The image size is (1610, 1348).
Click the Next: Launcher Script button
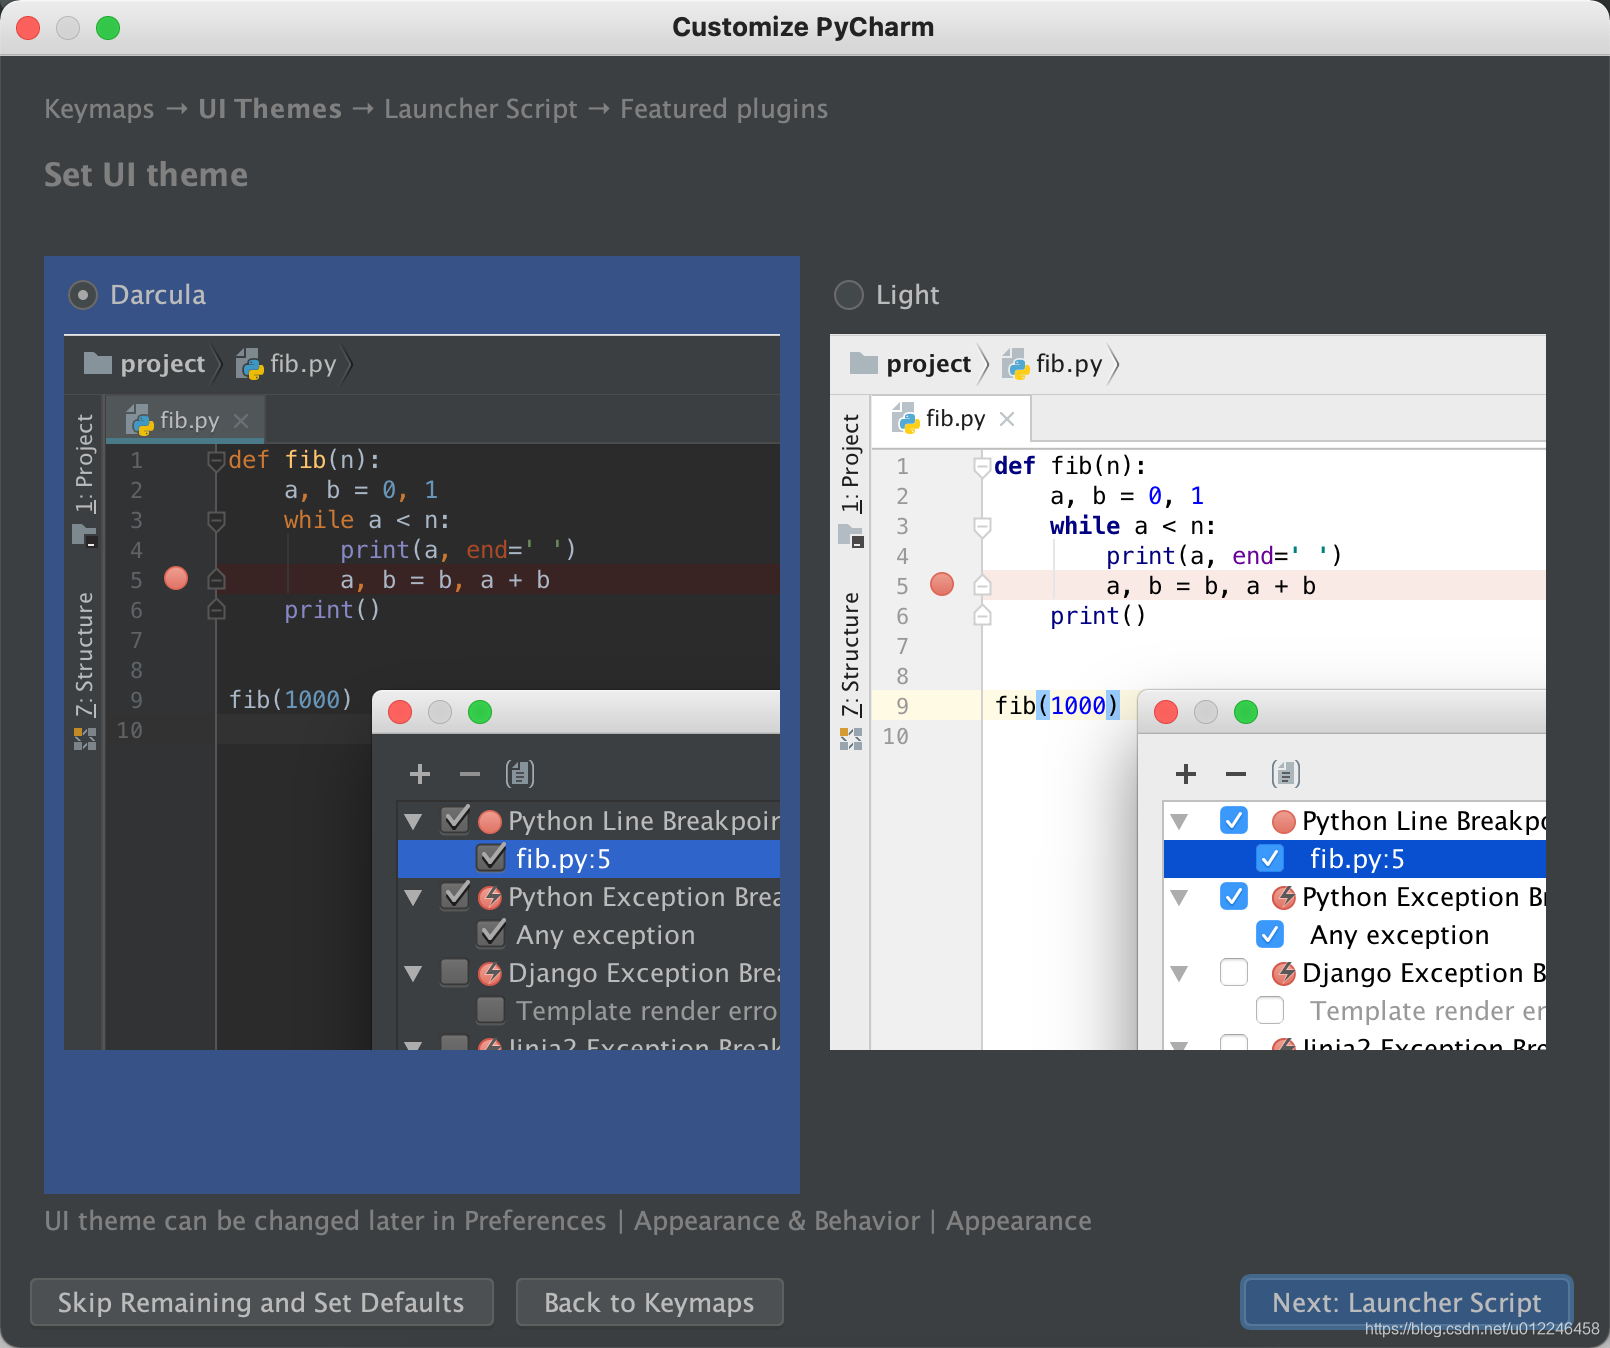(x=1405, y=1302)
